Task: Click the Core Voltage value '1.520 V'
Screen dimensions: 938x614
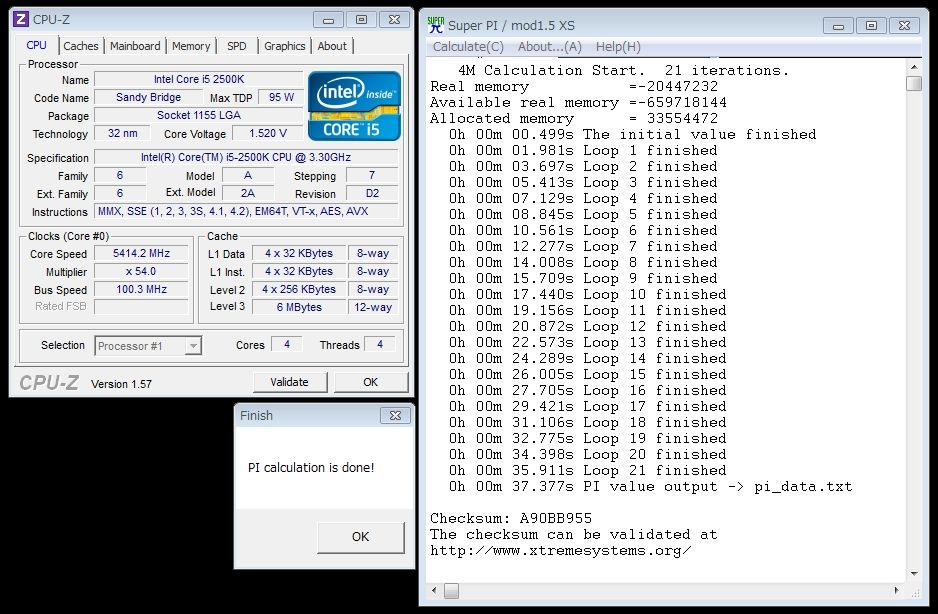Action: coord(268,133)
